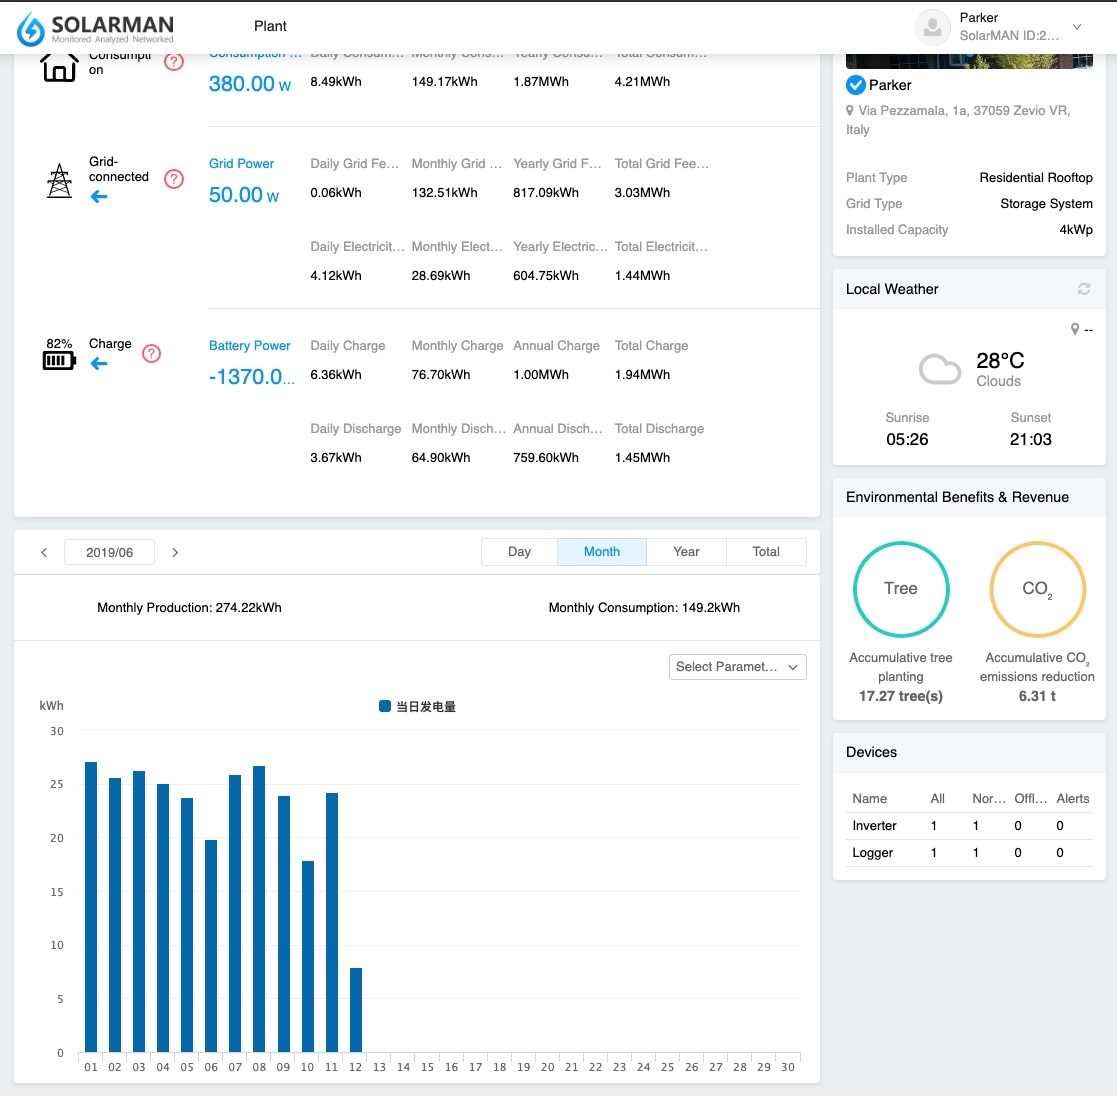Go to next month with right arrow
1117x1096 pixels.
175,553
